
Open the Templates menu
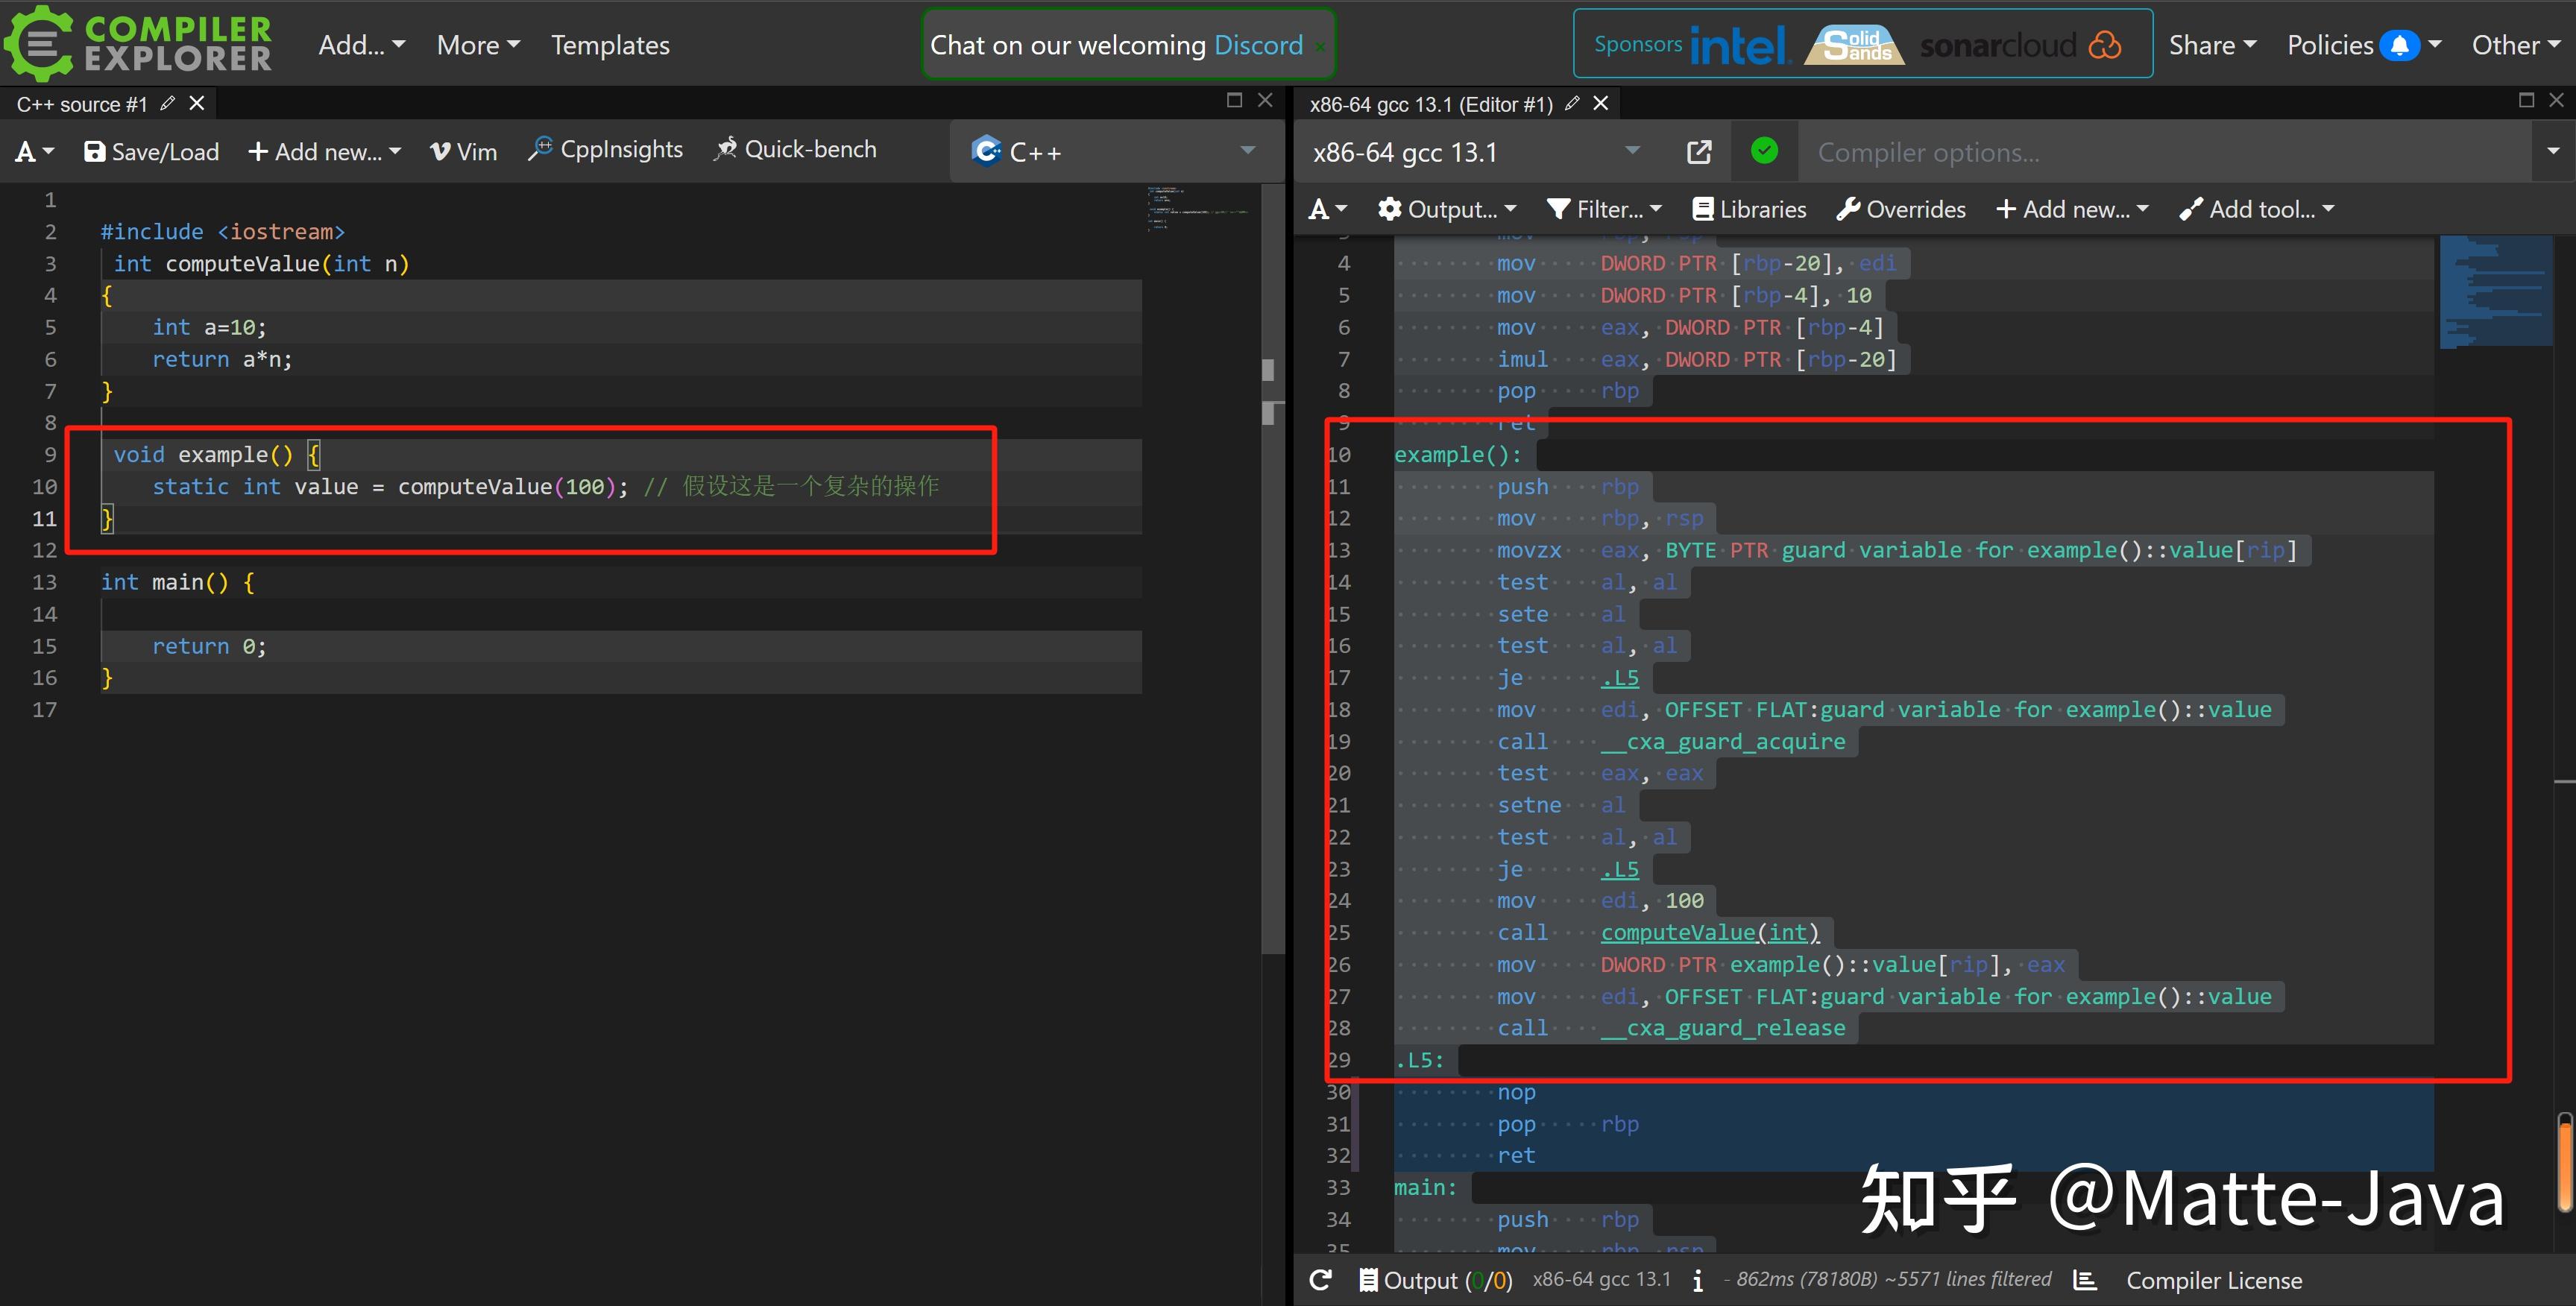[x=610, y=44]
